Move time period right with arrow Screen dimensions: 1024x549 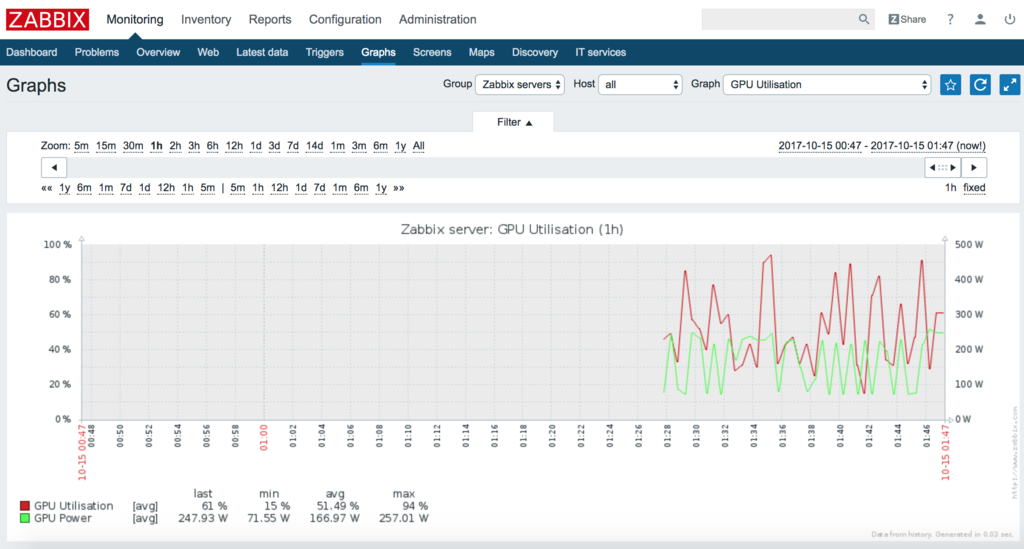[974, 168]
